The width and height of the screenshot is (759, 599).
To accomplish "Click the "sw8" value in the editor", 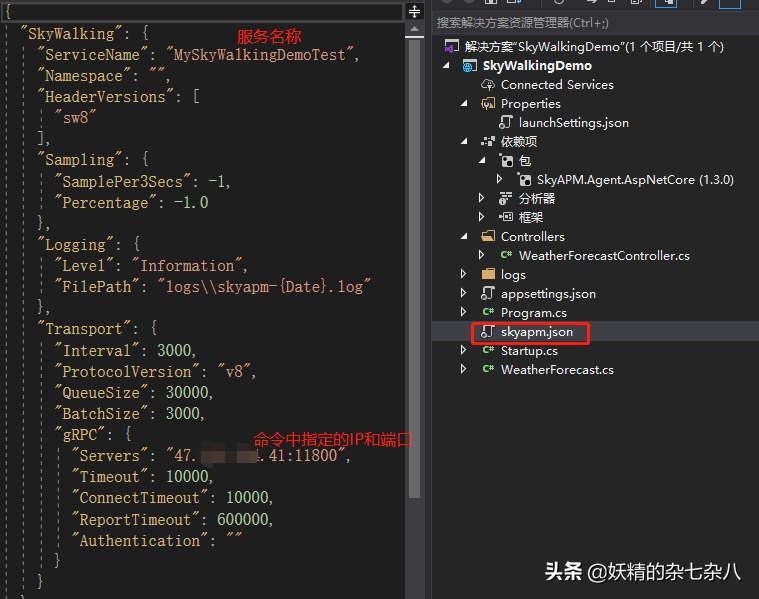I will (x=76, y=118).
